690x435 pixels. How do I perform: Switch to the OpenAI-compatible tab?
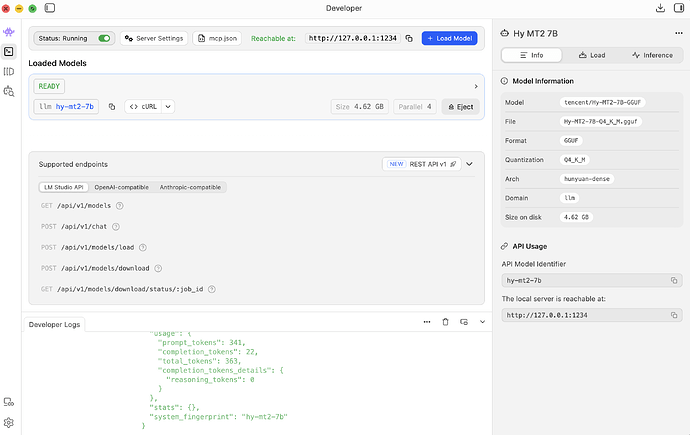(121, 187)
